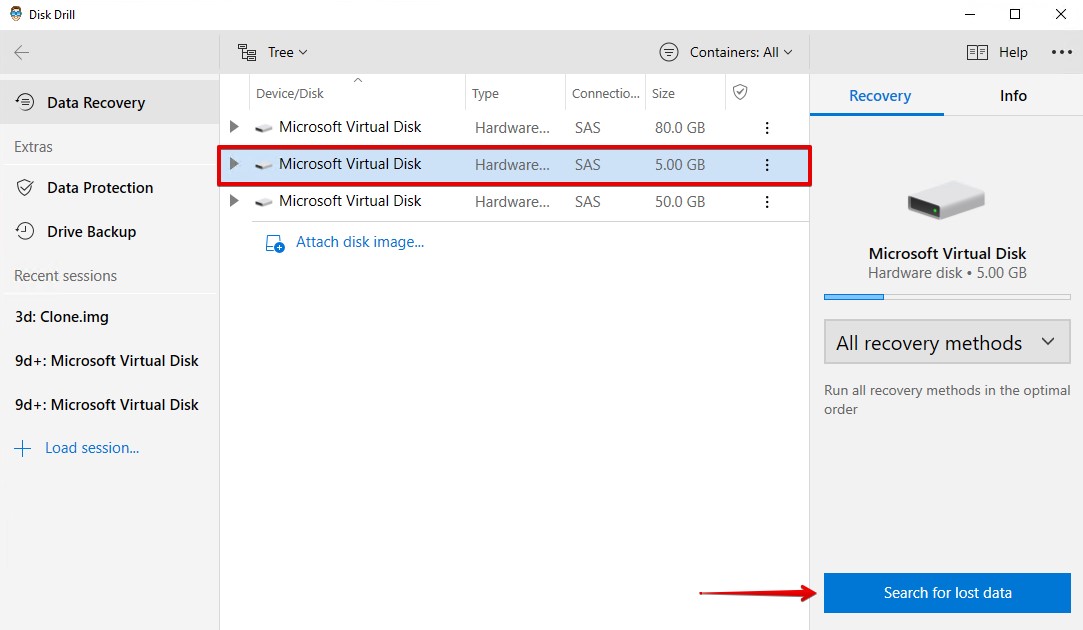Screen dimensions: 1083x630
Task: Click the 50.0 GB size cell
Action: 680,202
